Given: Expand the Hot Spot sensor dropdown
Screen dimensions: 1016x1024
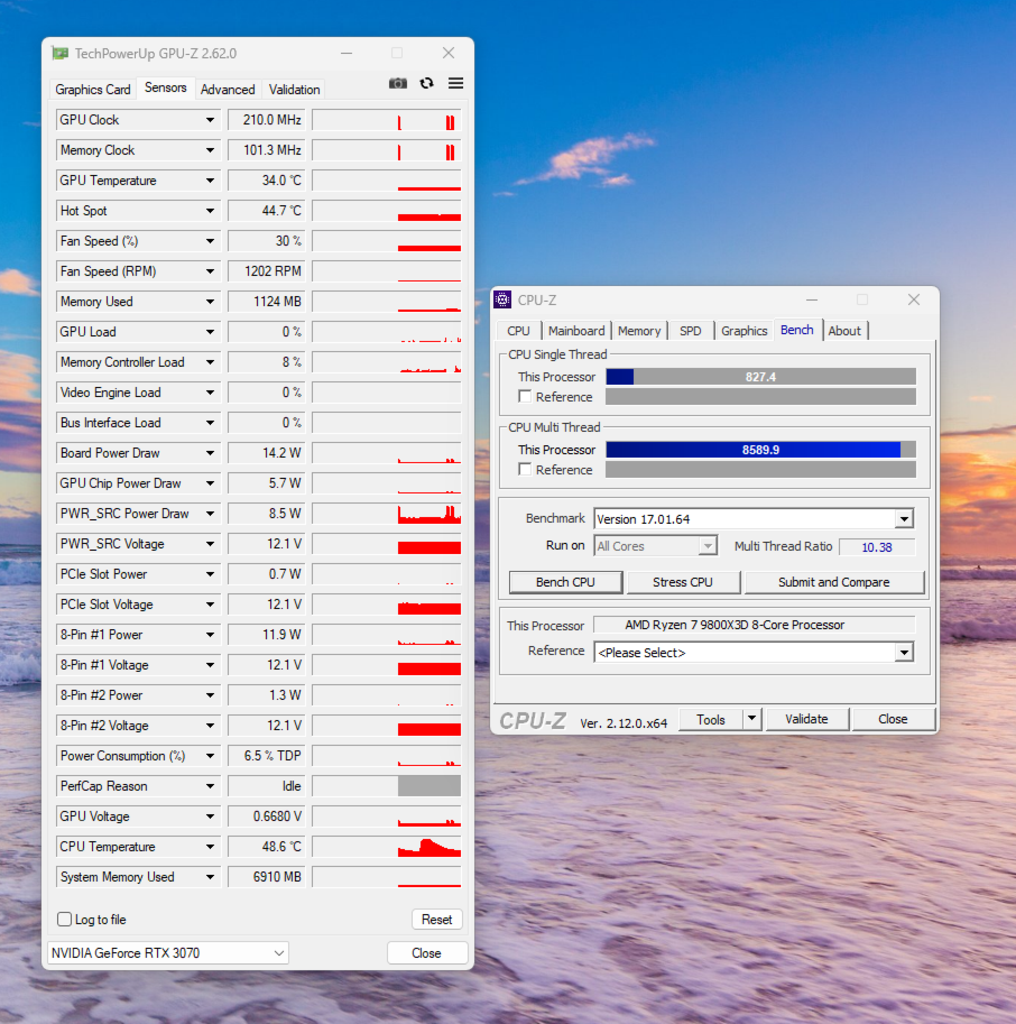Looking at the screenshot, I should pos(210,211).
